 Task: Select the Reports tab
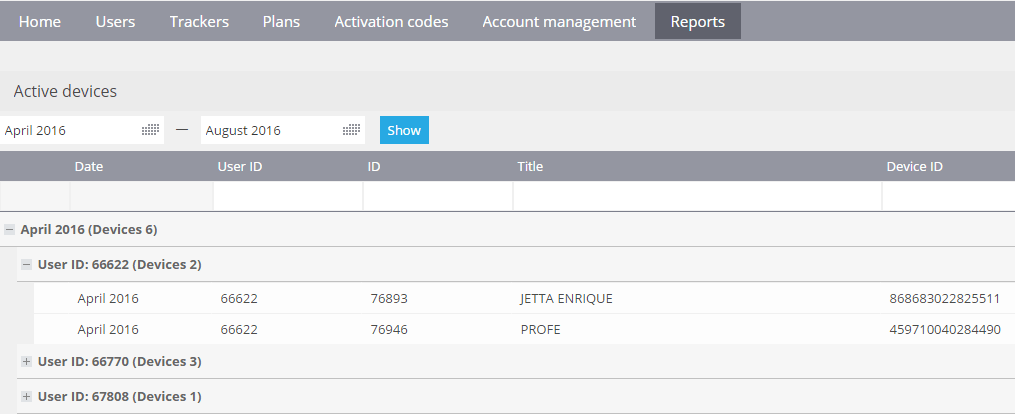point(698,21)
